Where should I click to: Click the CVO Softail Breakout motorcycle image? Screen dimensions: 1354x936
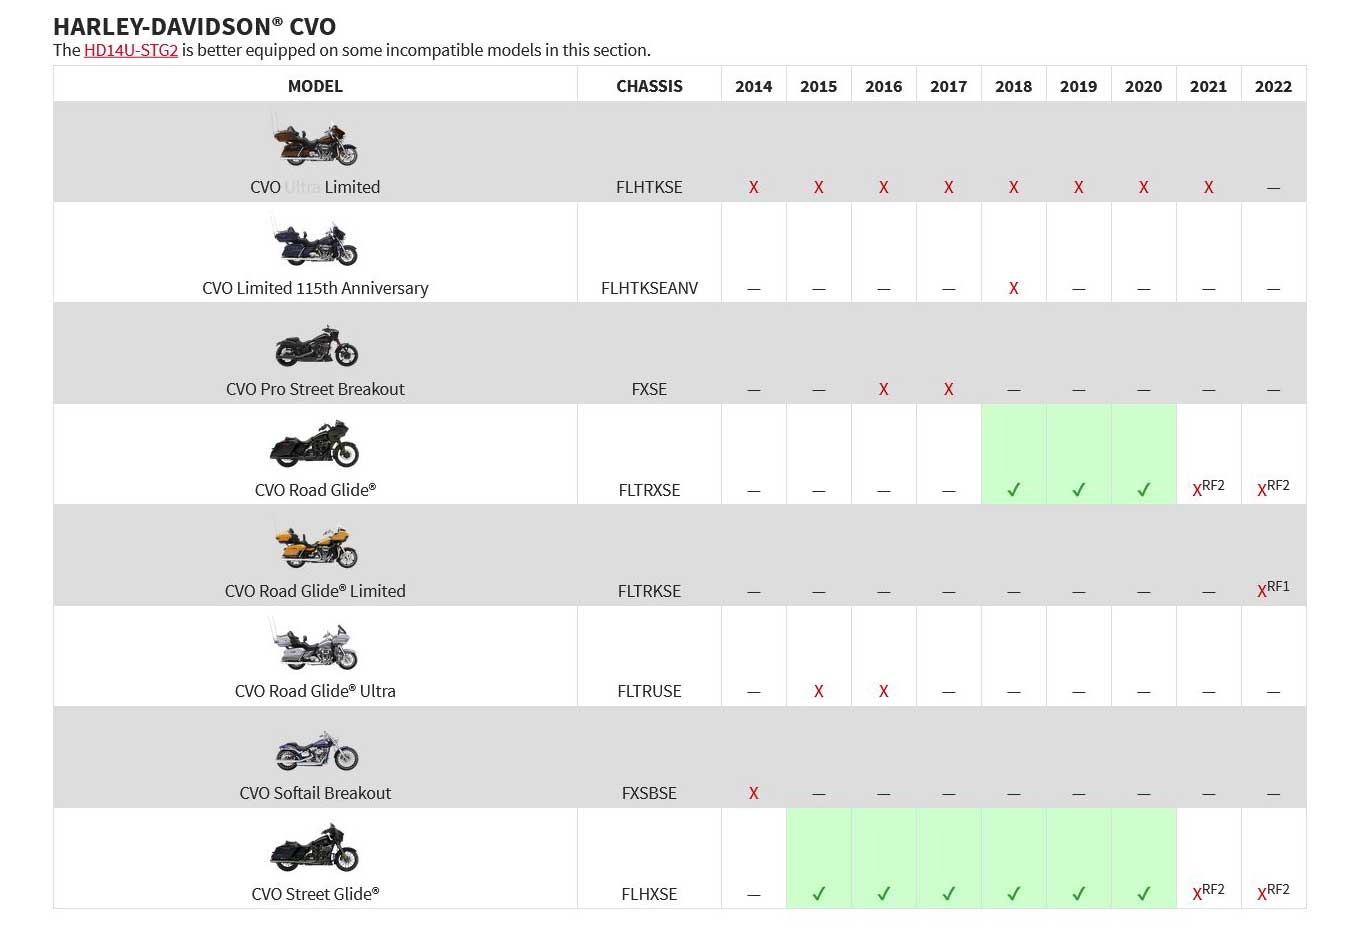coord(315,750)
